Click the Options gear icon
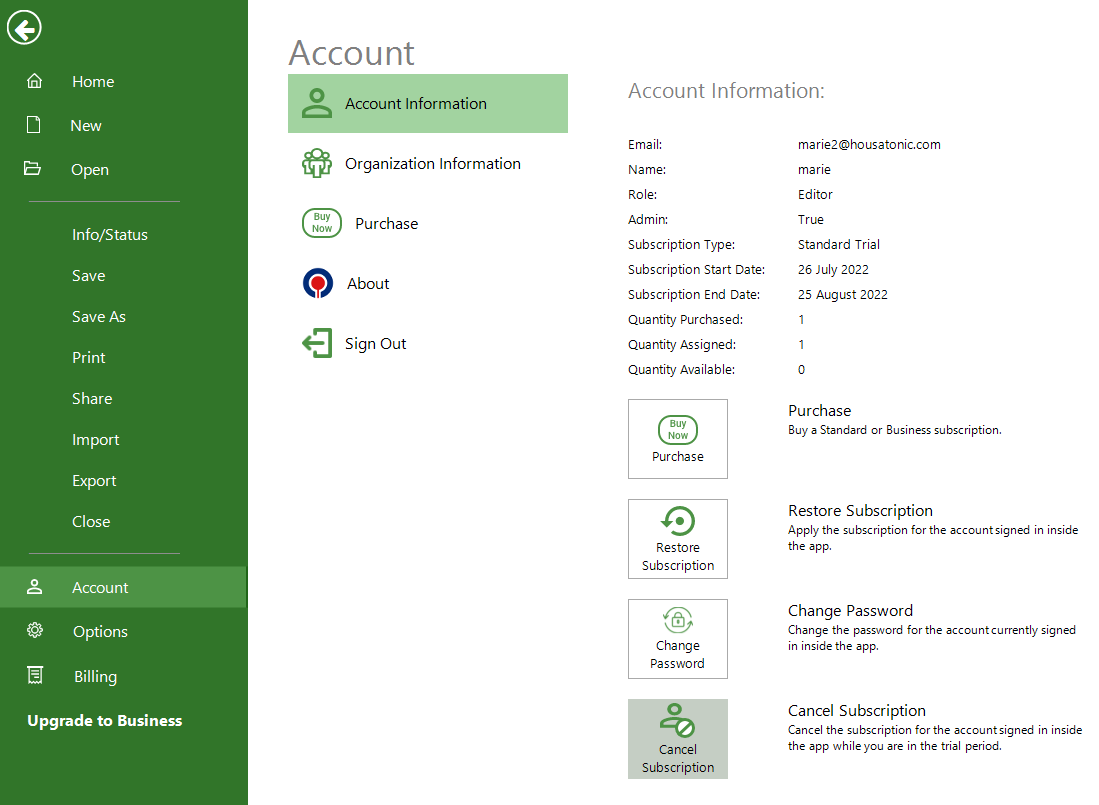The width and height of the screenshot is (1099, 805). point(35,631)
